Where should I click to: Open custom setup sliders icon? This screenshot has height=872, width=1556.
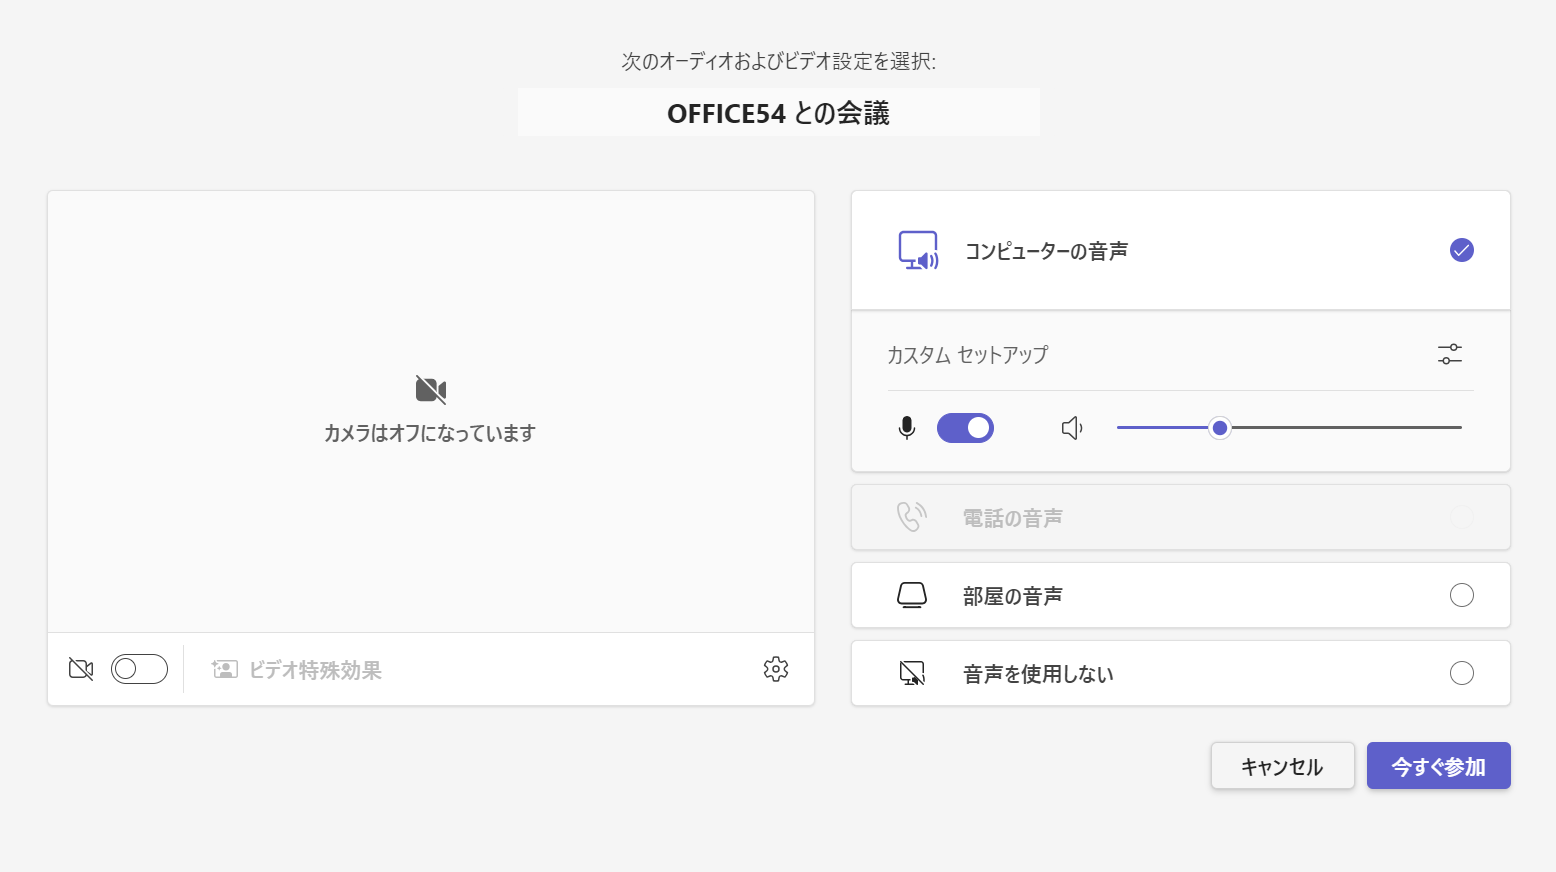[1449, 354]
